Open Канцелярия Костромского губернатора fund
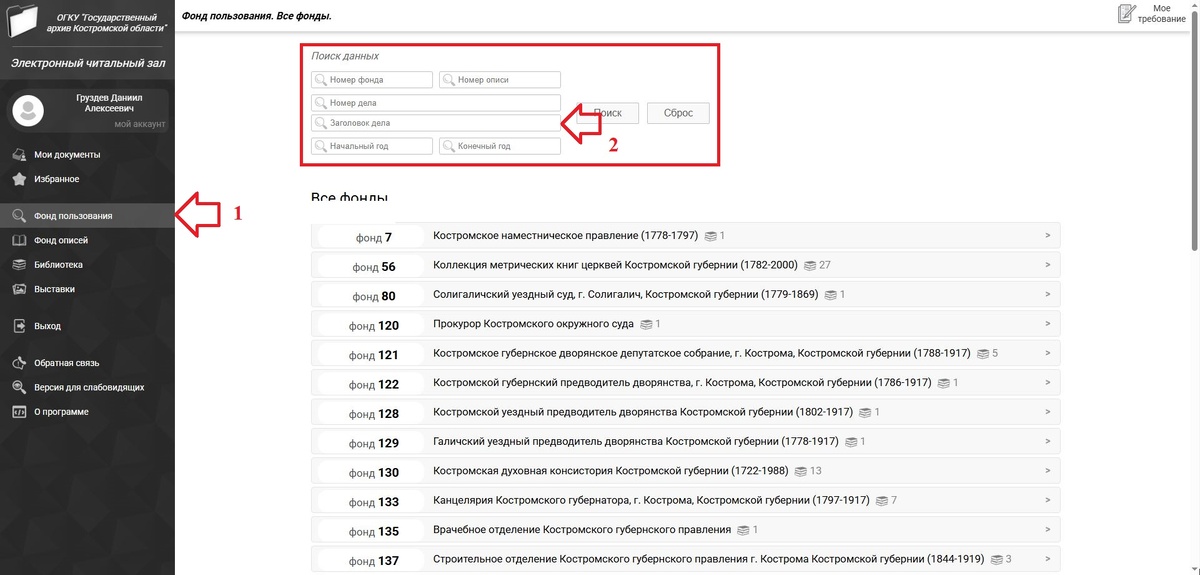Viewport: 1200px width, 575px height. coord(651,500)
